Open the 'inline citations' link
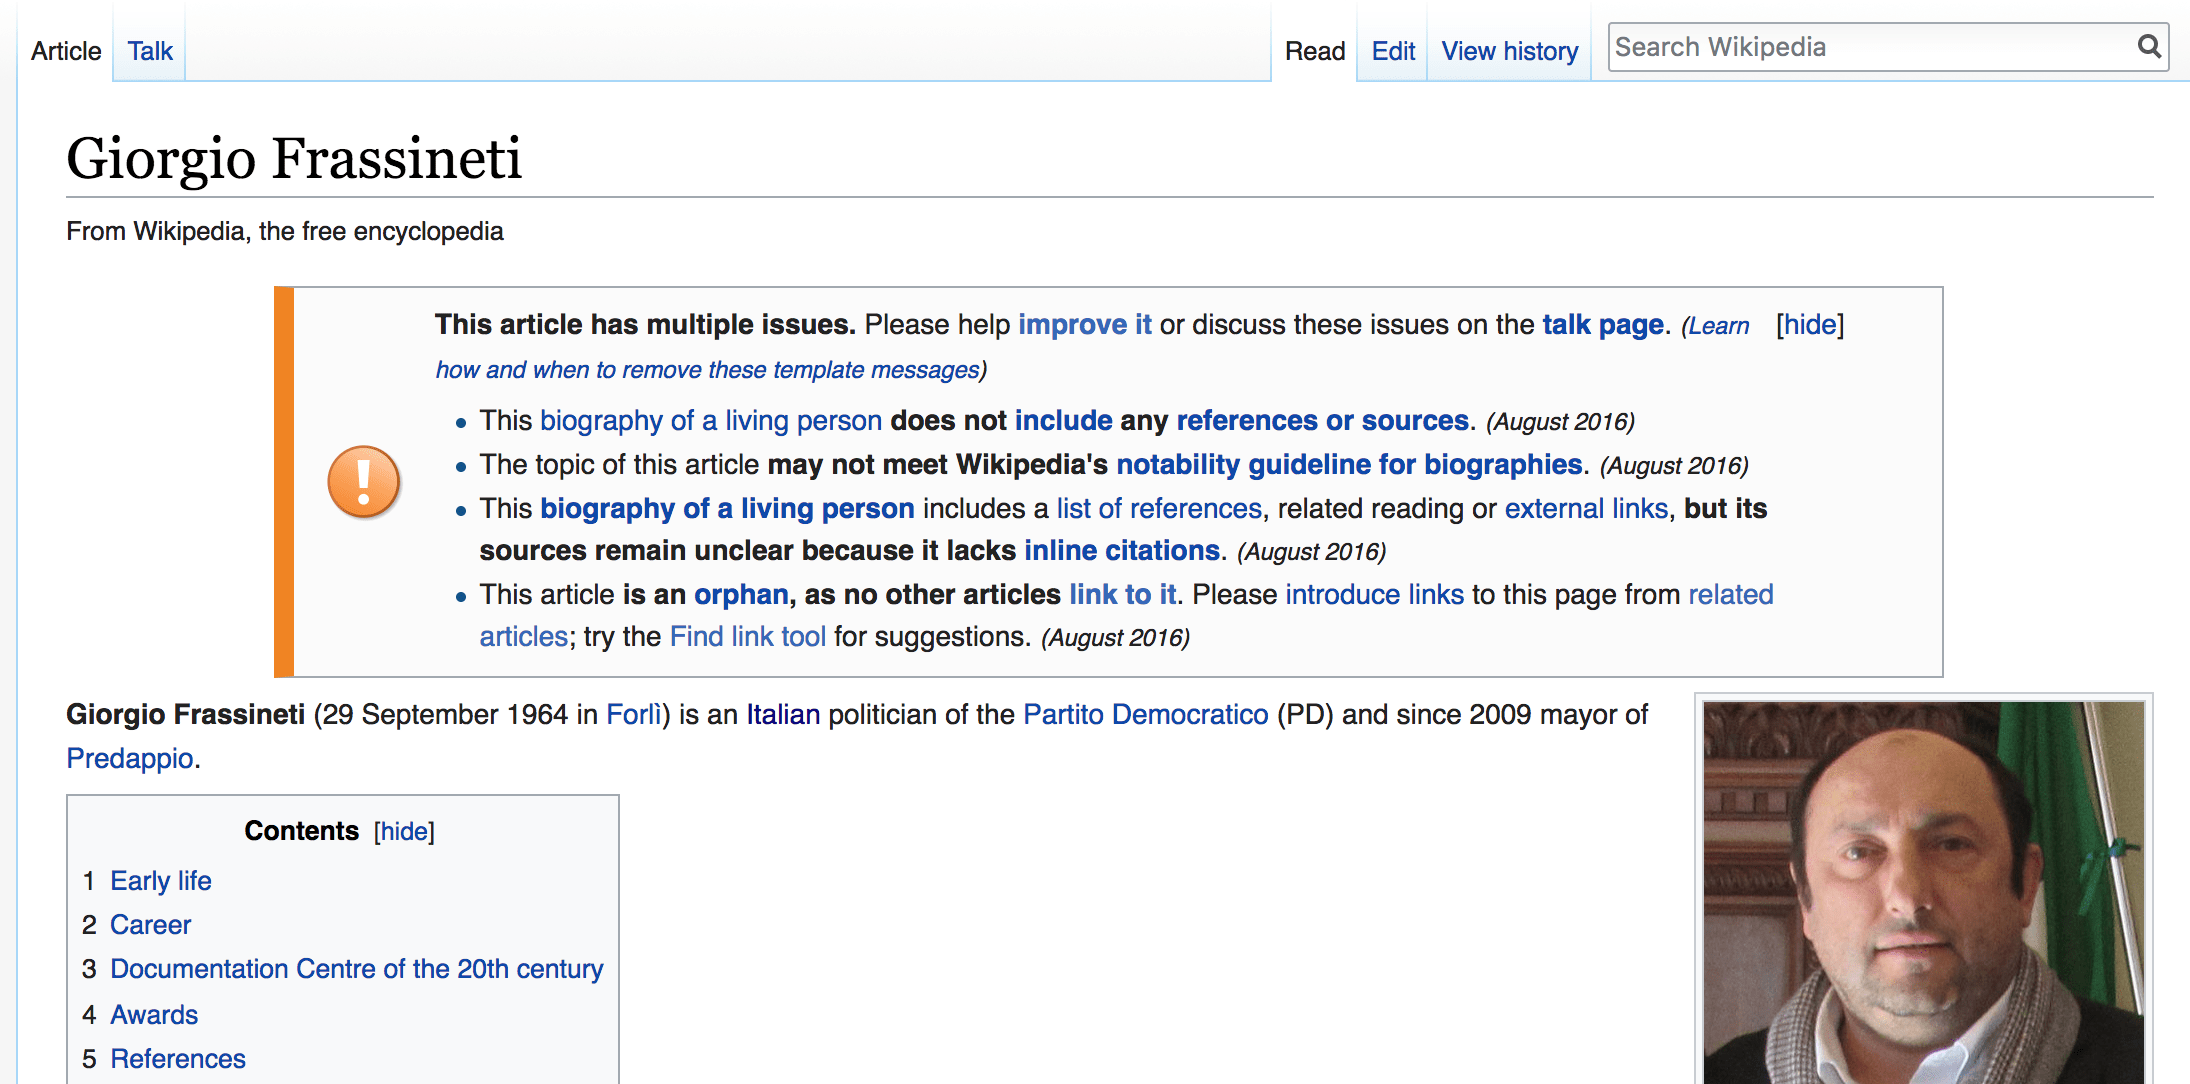 [x=1122, y=551]
